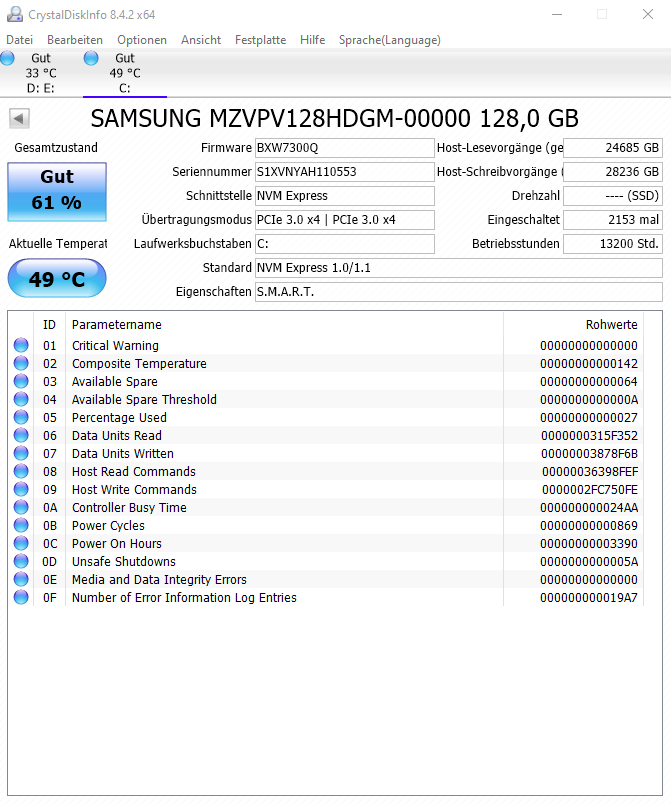Click raw value 000000000019A7
The height and width of the screenshot is (804, 671).
[x=589, y=598]
